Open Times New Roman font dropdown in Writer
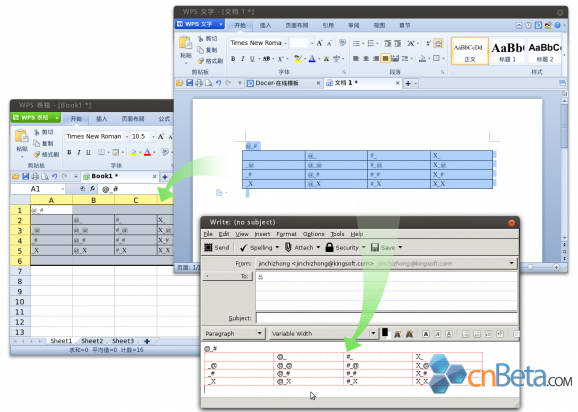 (286, 43)
